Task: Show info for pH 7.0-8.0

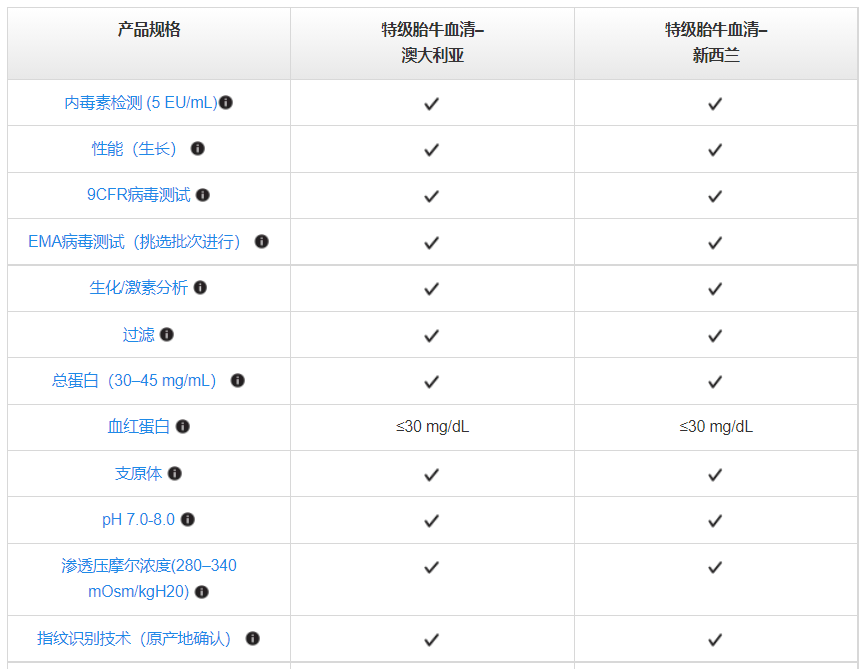Action: pos(188,520)
